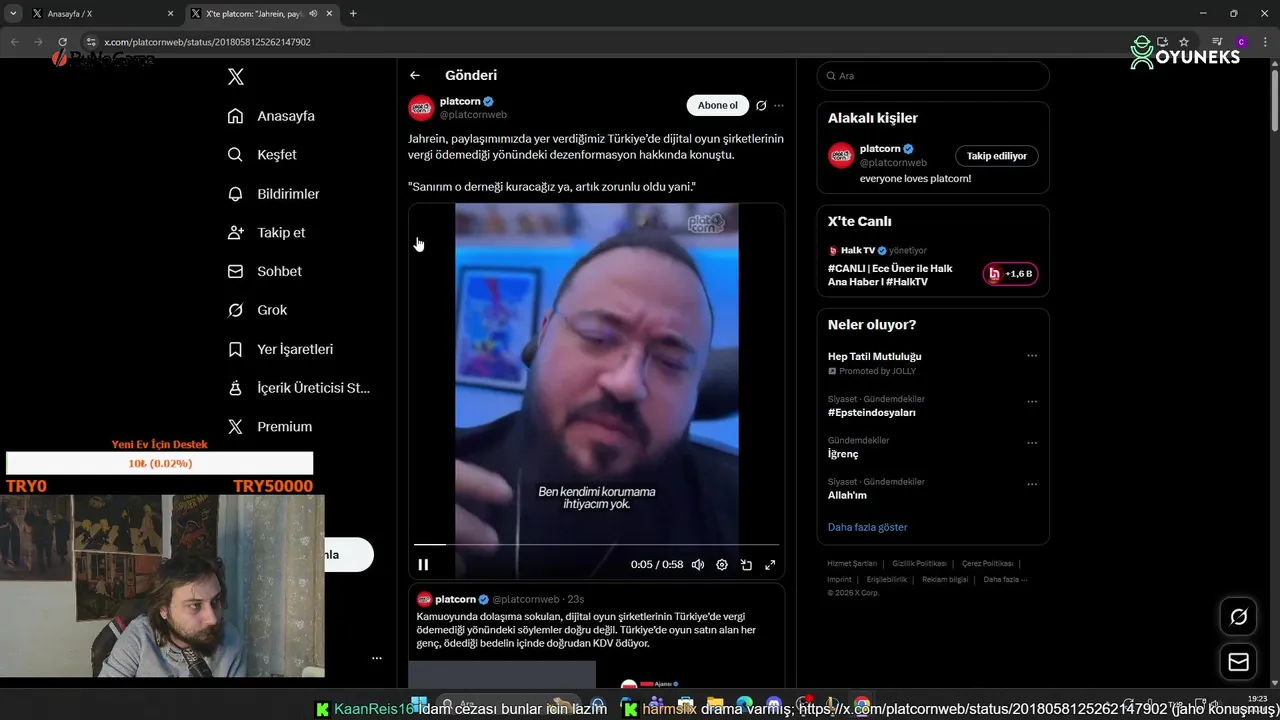Click the Chrome icon in the taskbar

tap(862, 705)
